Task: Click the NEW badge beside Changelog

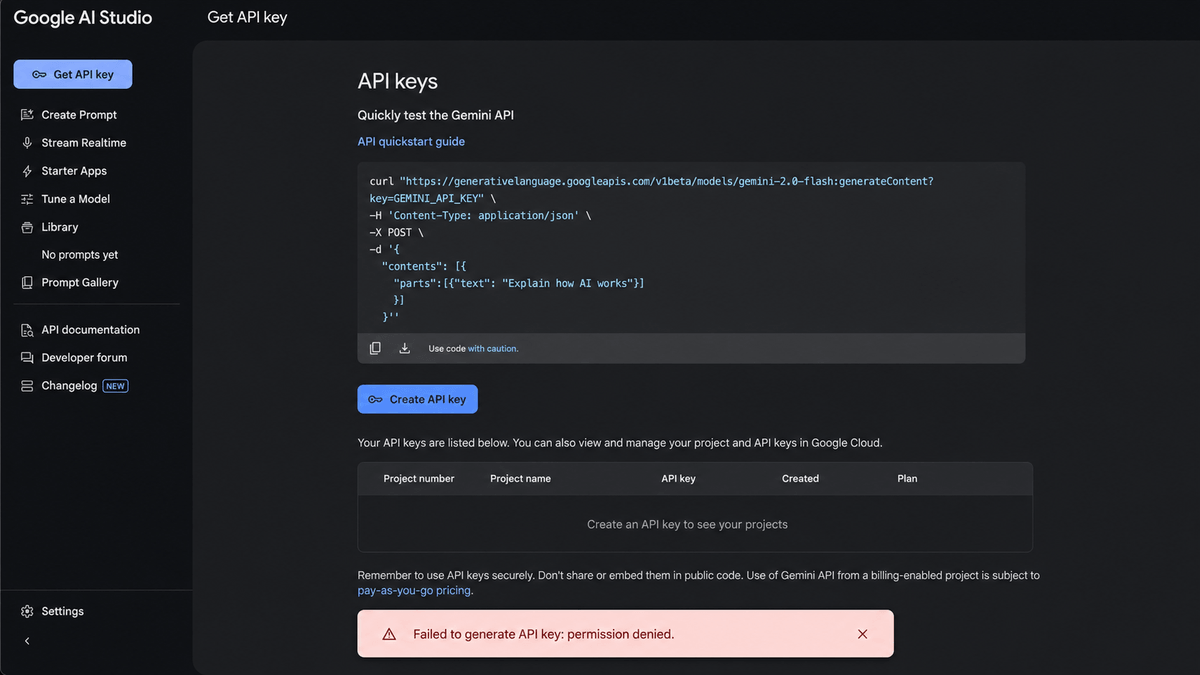Action: (x=116, y=386)
